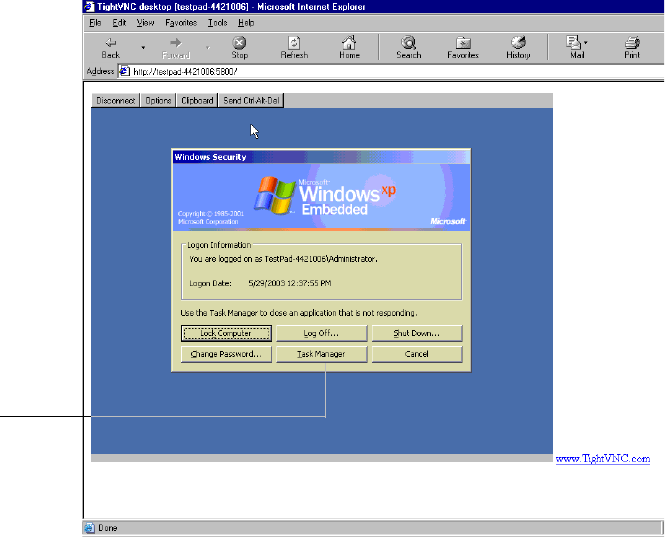Click the Print toolbar icon
665x537 pixels.
tap(632, 43)
